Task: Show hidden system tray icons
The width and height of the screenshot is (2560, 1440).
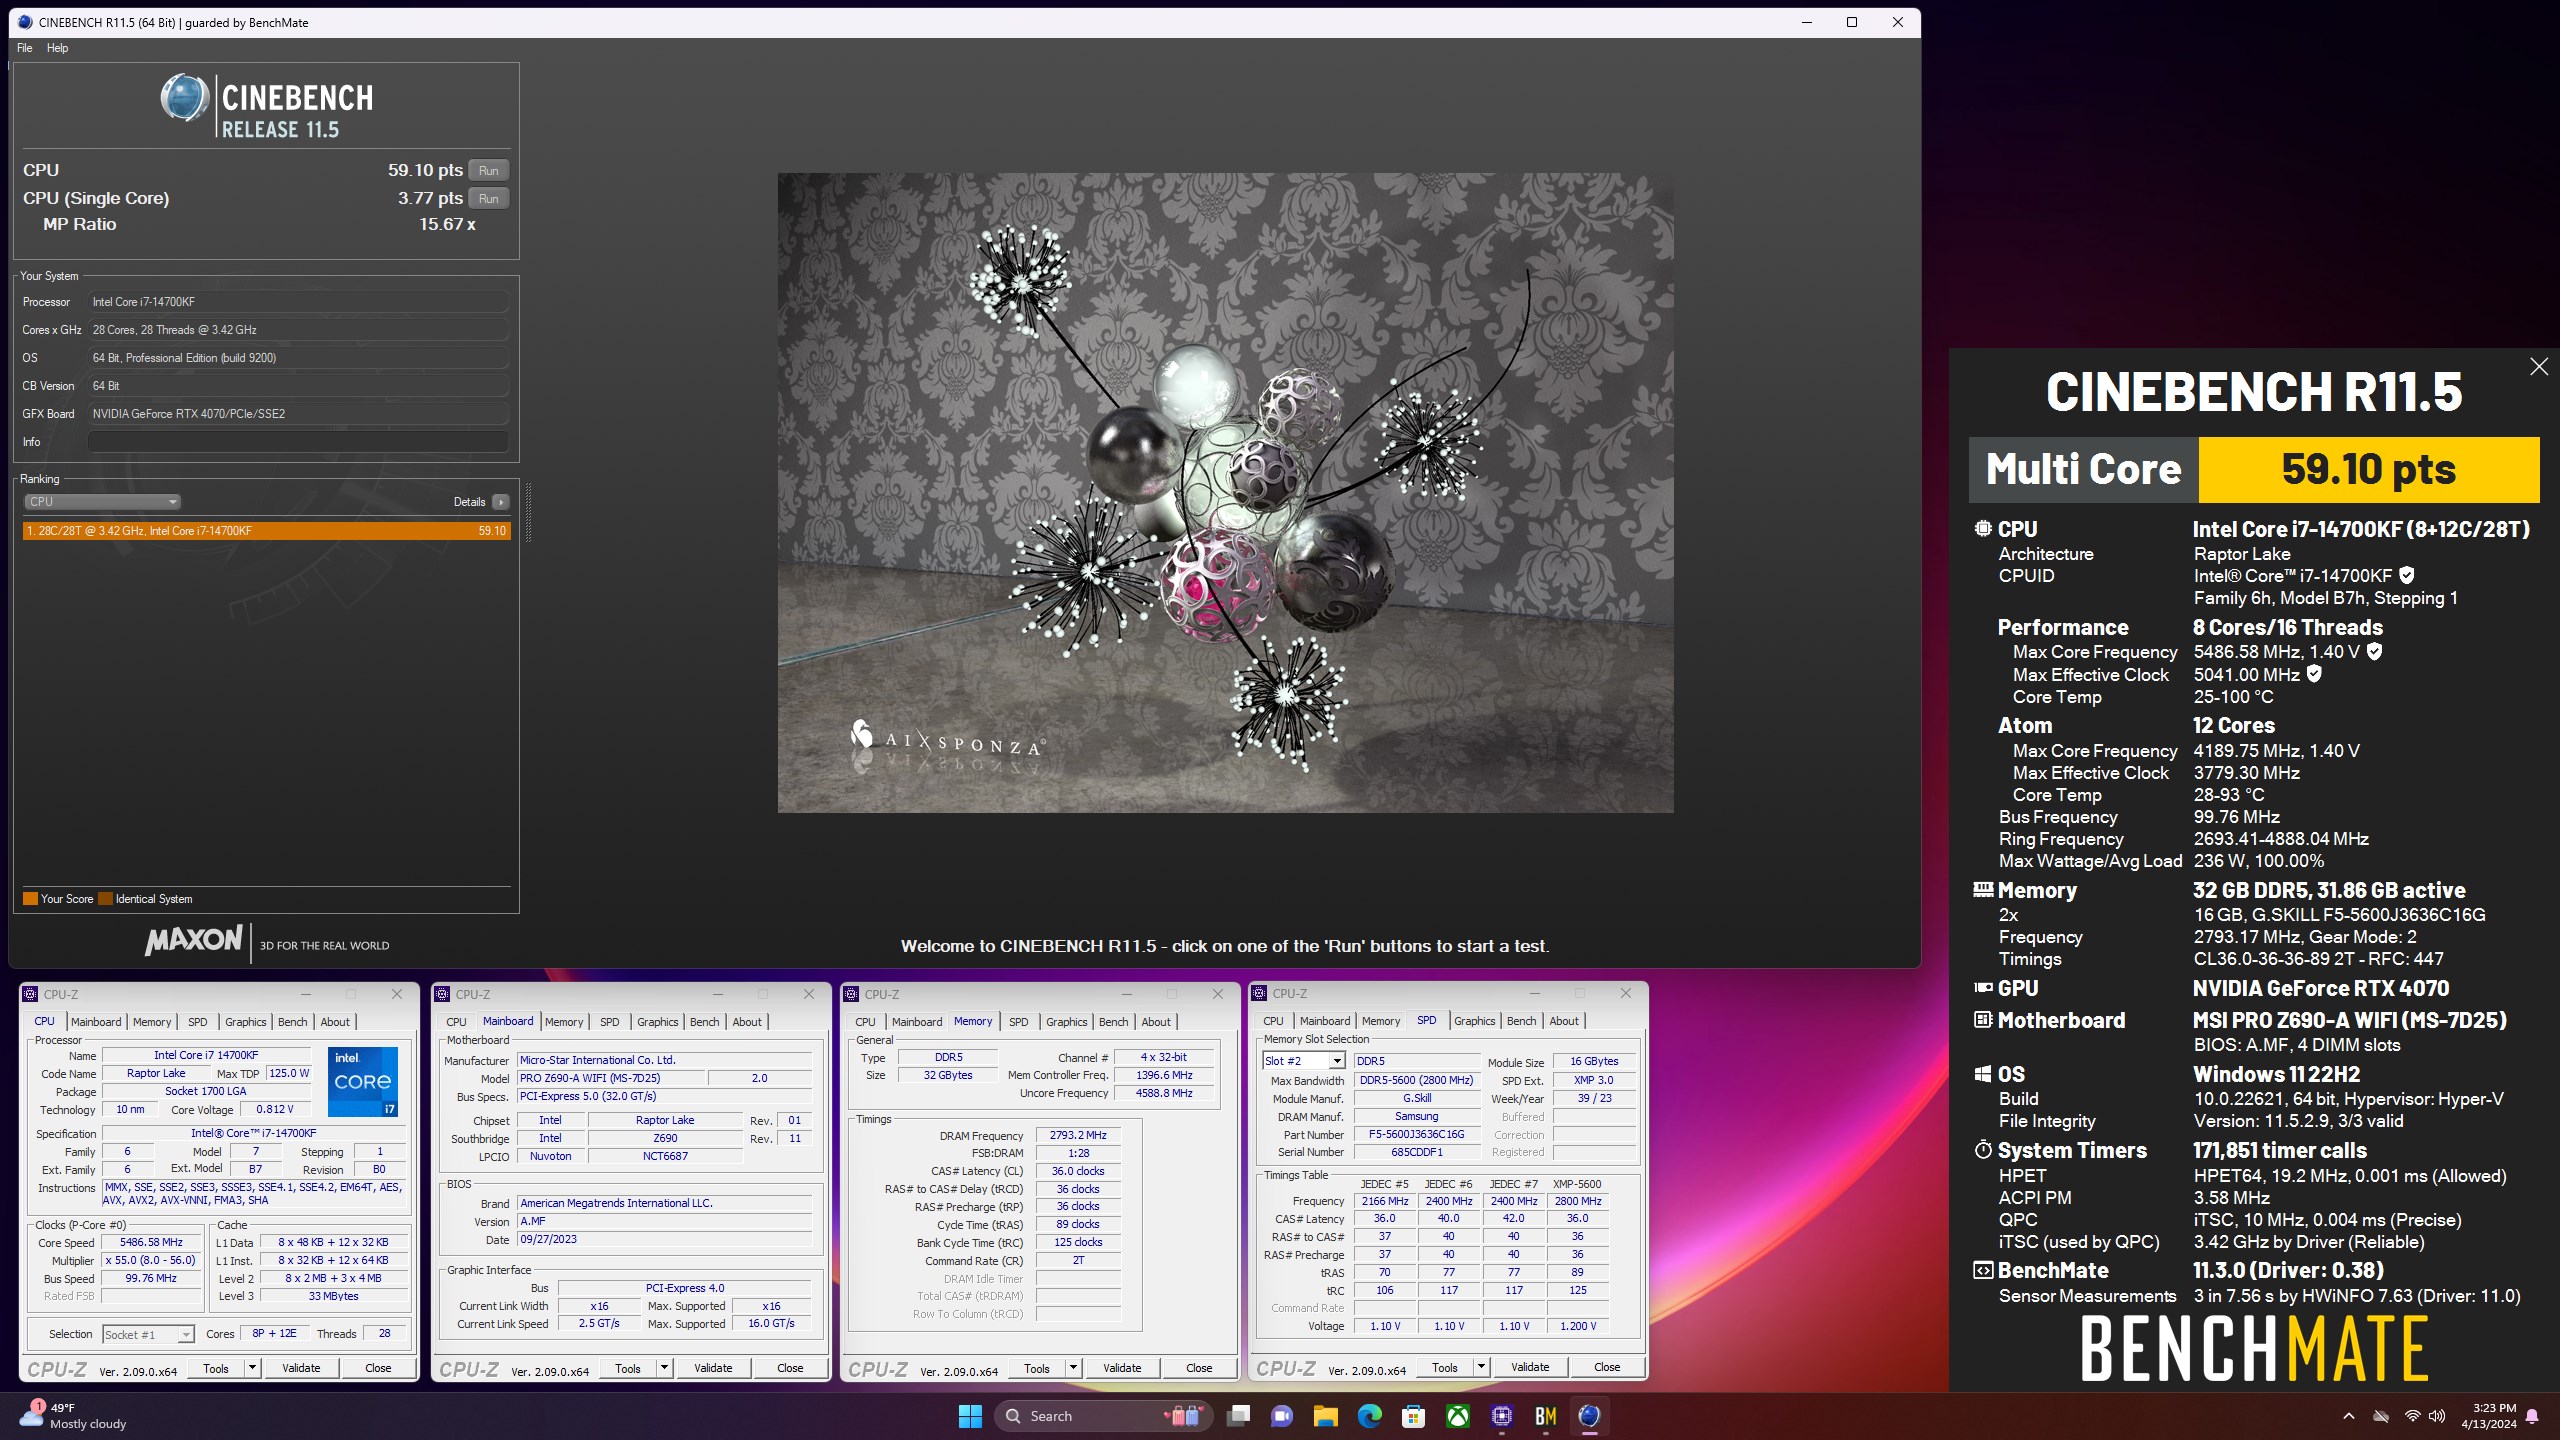Action: [x=2349, y=1416]
